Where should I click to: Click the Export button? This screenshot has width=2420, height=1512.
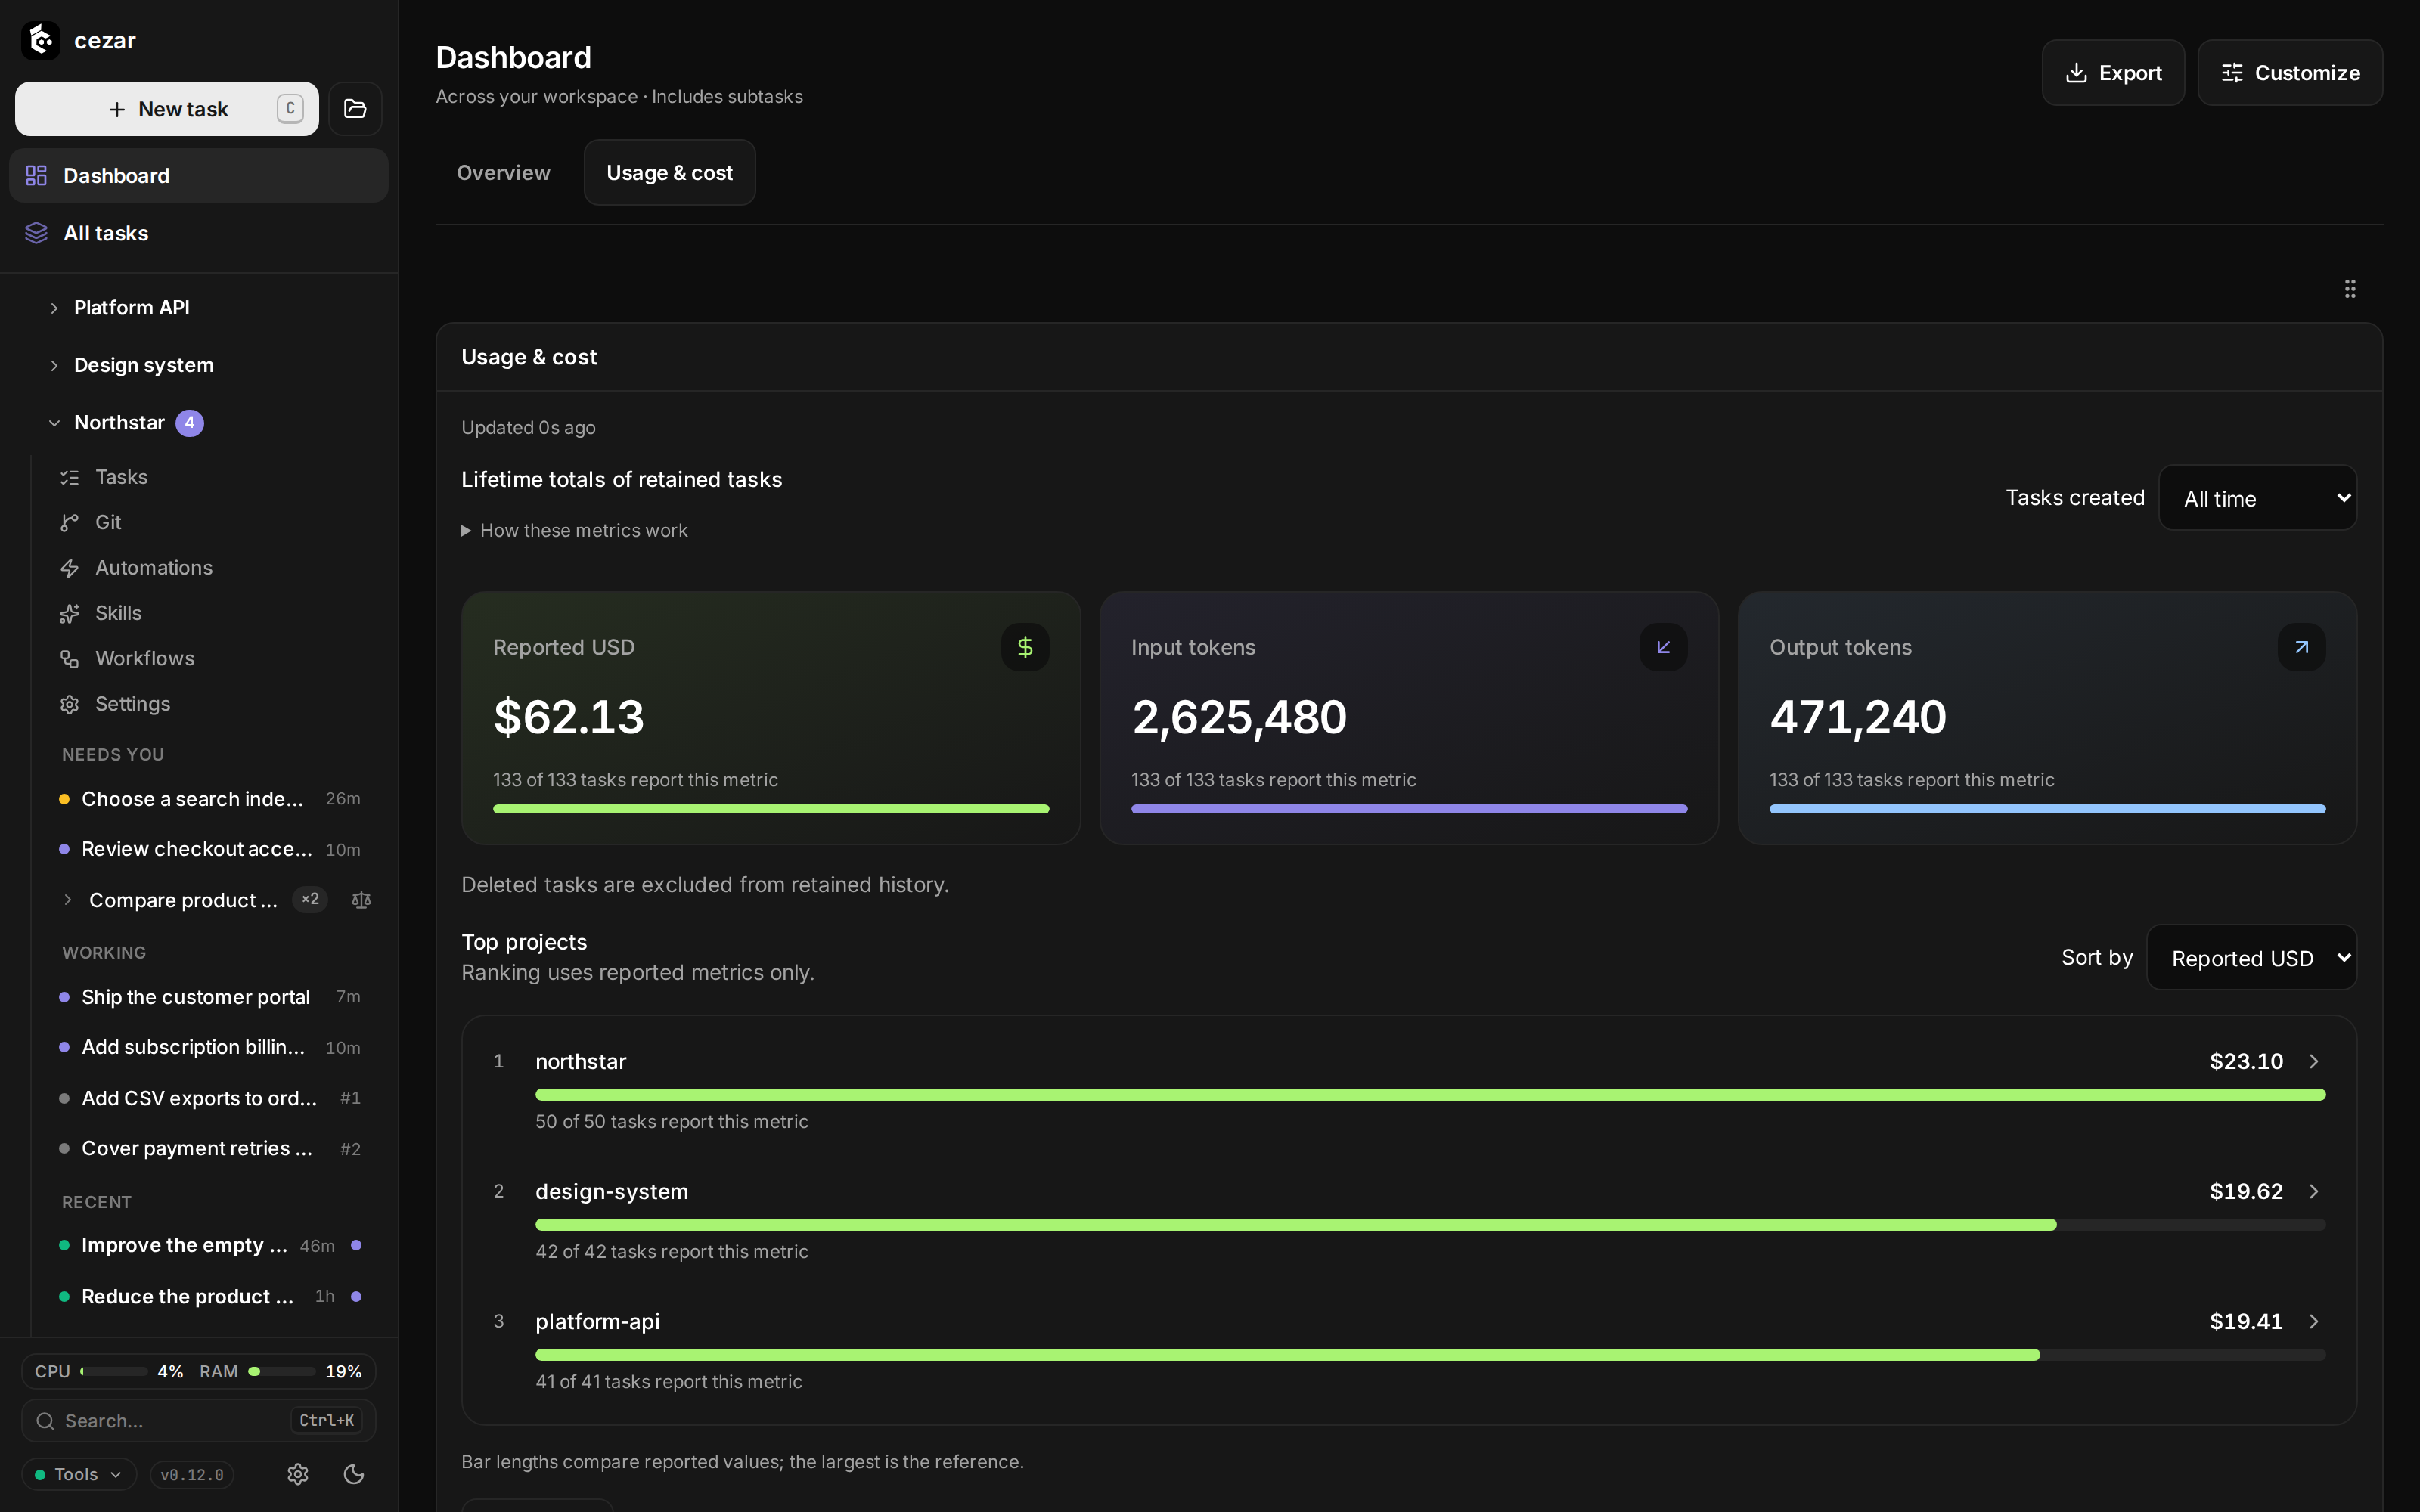click(2113, 73)
